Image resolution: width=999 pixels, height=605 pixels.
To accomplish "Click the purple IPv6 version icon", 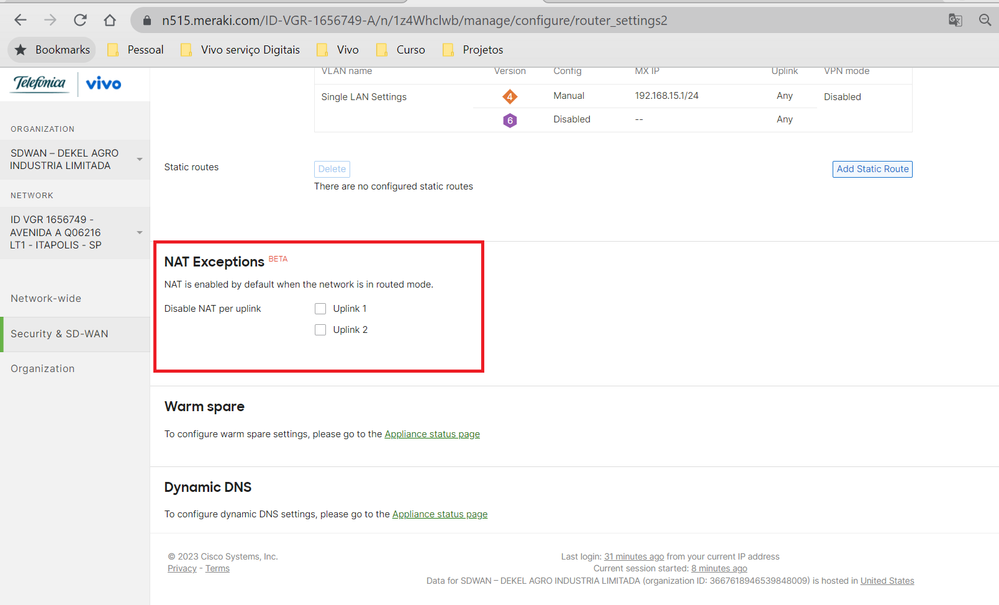I will 510,120.
